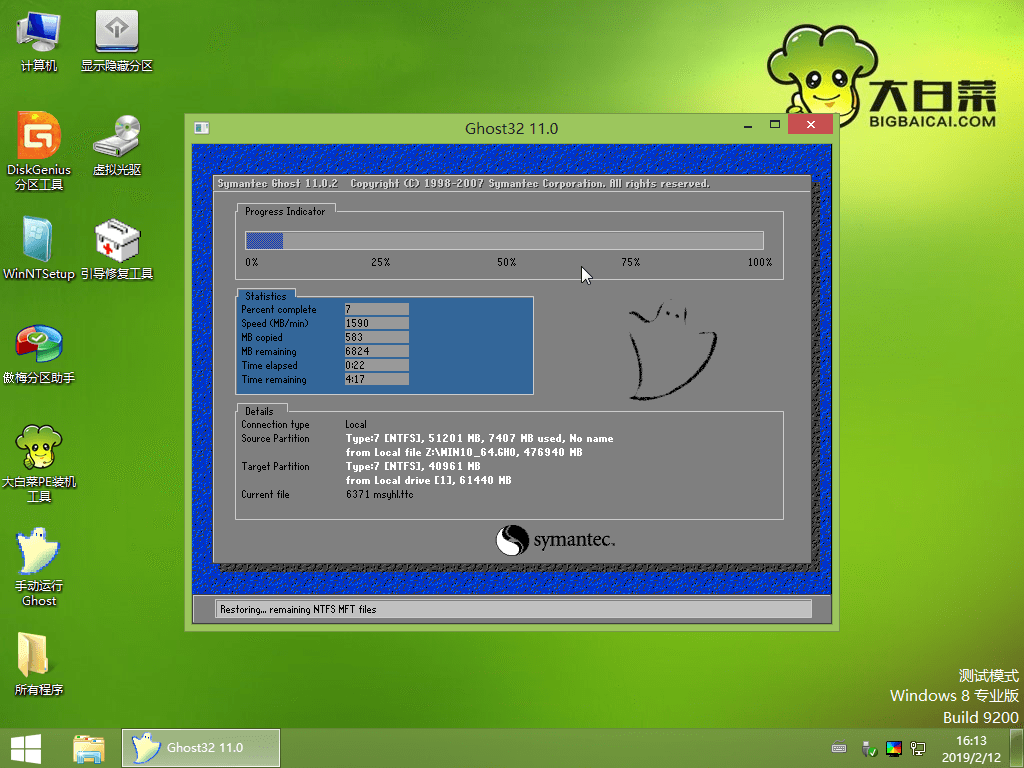
Task: Click the Target Partition label
Action: (x=275, y=466)
